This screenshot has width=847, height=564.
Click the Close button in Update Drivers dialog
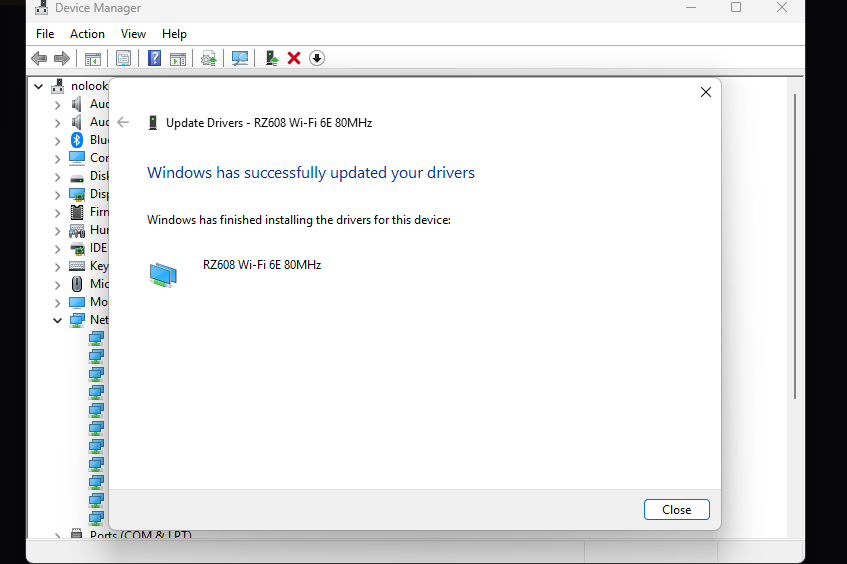(676, 509)
